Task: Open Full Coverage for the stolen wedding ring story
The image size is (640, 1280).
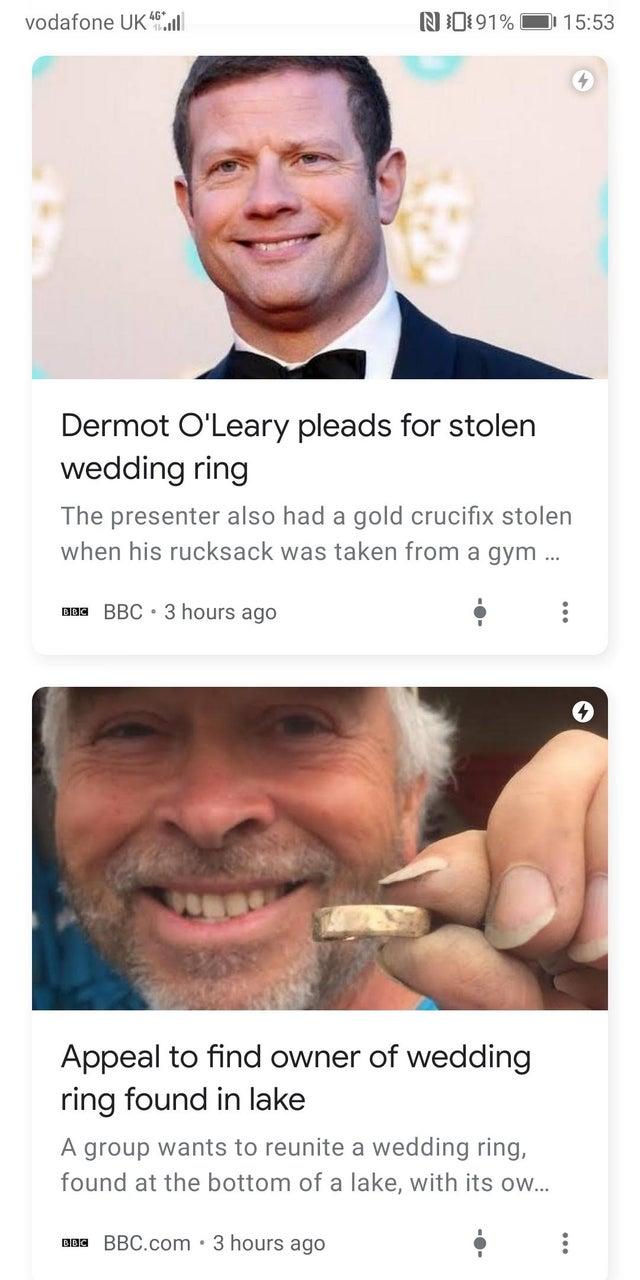Action: [x=480, y=612]
